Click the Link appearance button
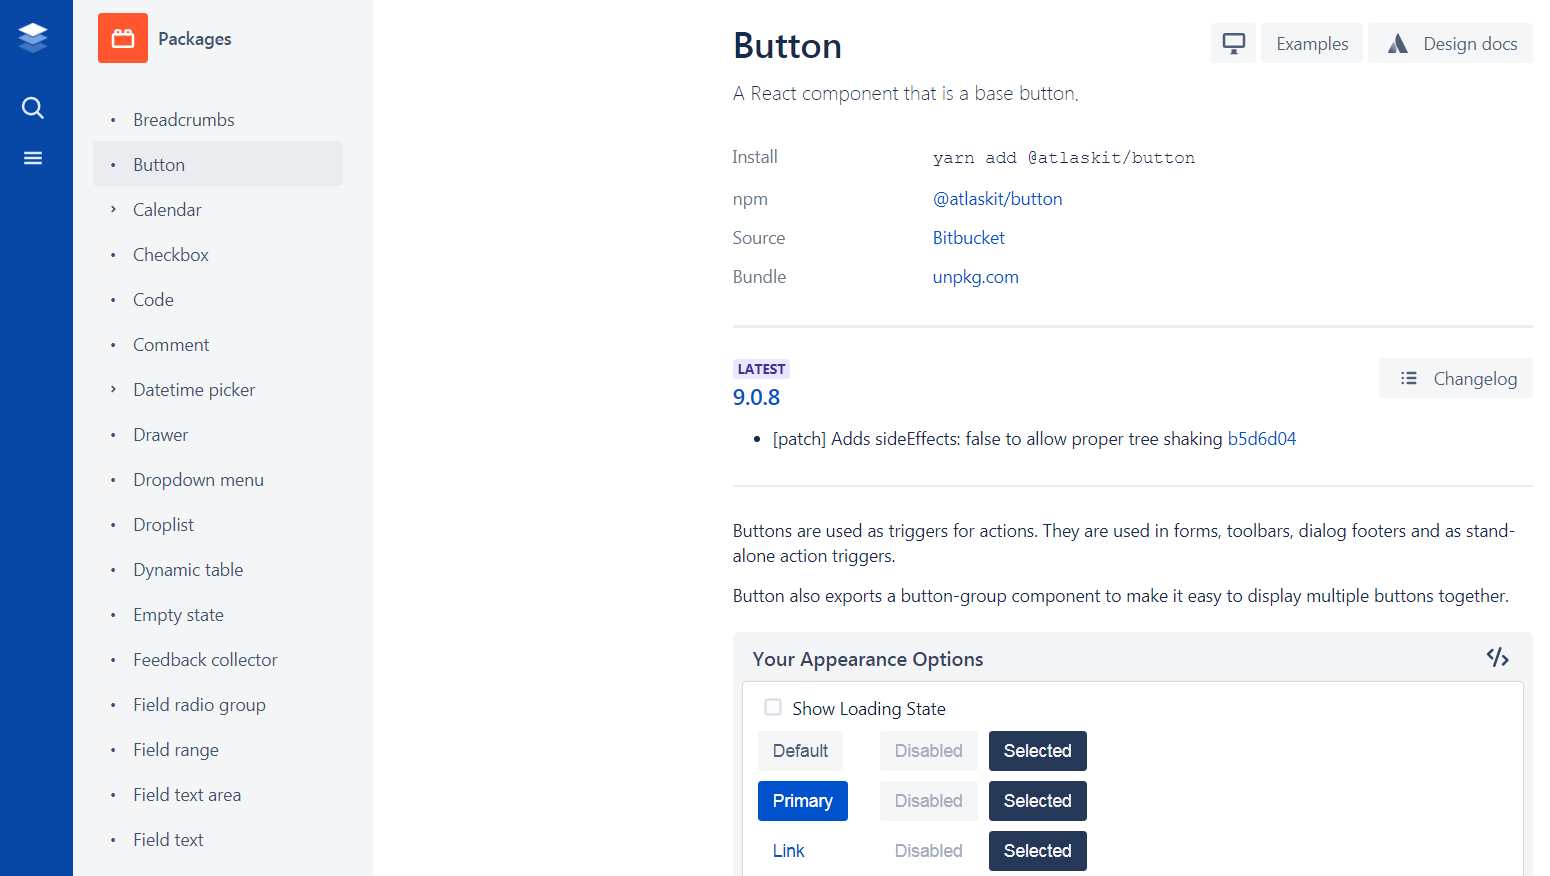 click(789, 851)
